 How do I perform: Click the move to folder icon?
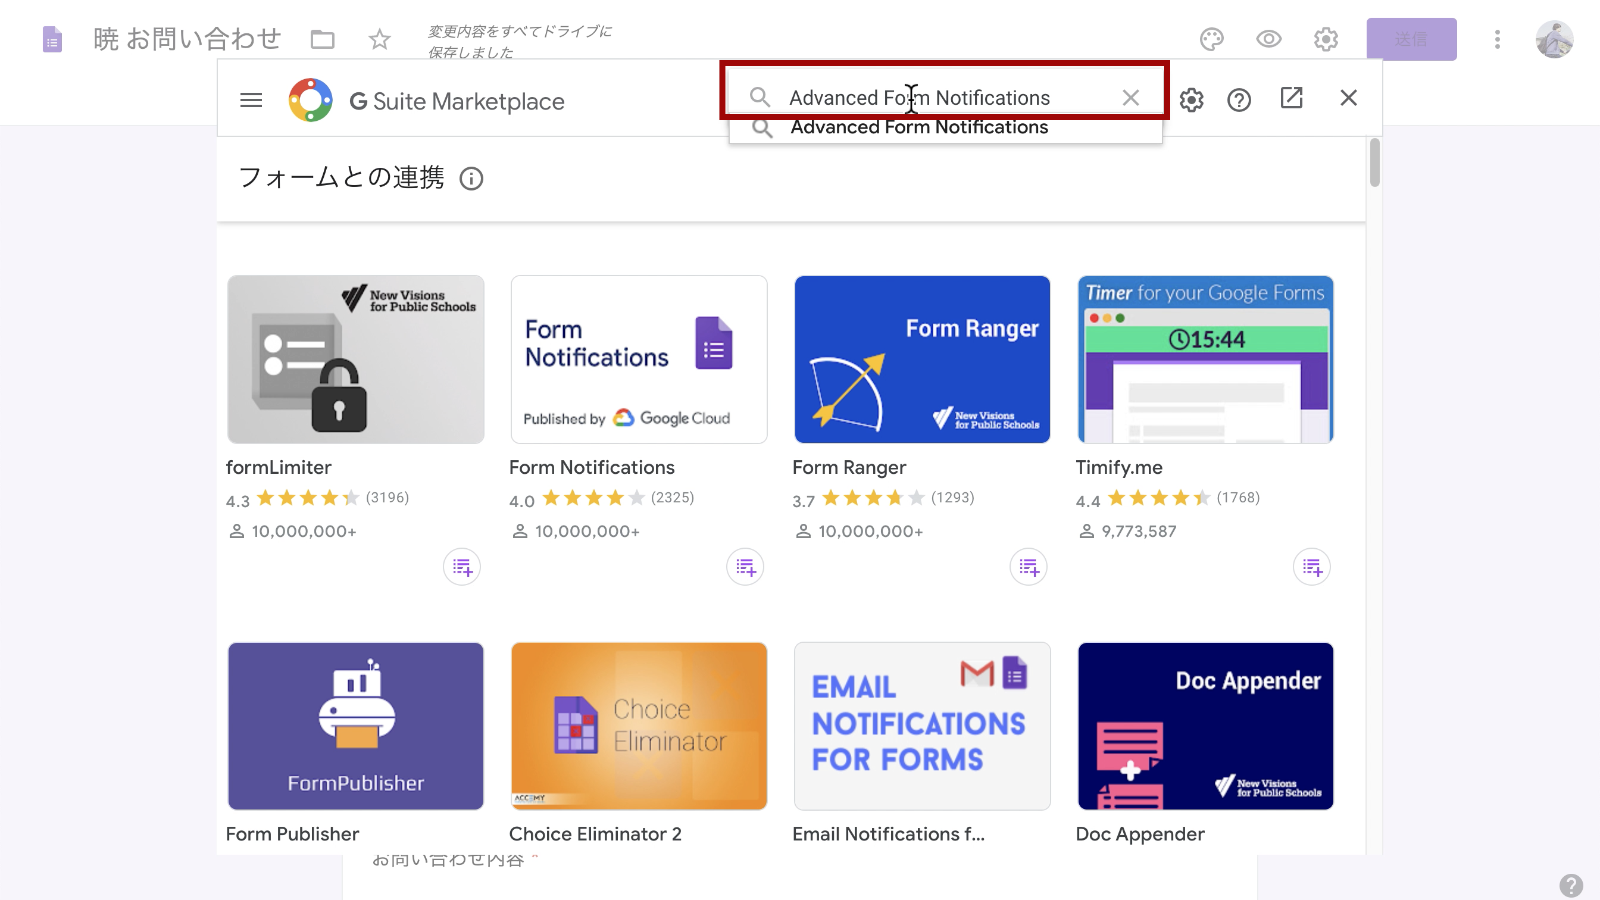pyautogui.click(x=322, y=39)
